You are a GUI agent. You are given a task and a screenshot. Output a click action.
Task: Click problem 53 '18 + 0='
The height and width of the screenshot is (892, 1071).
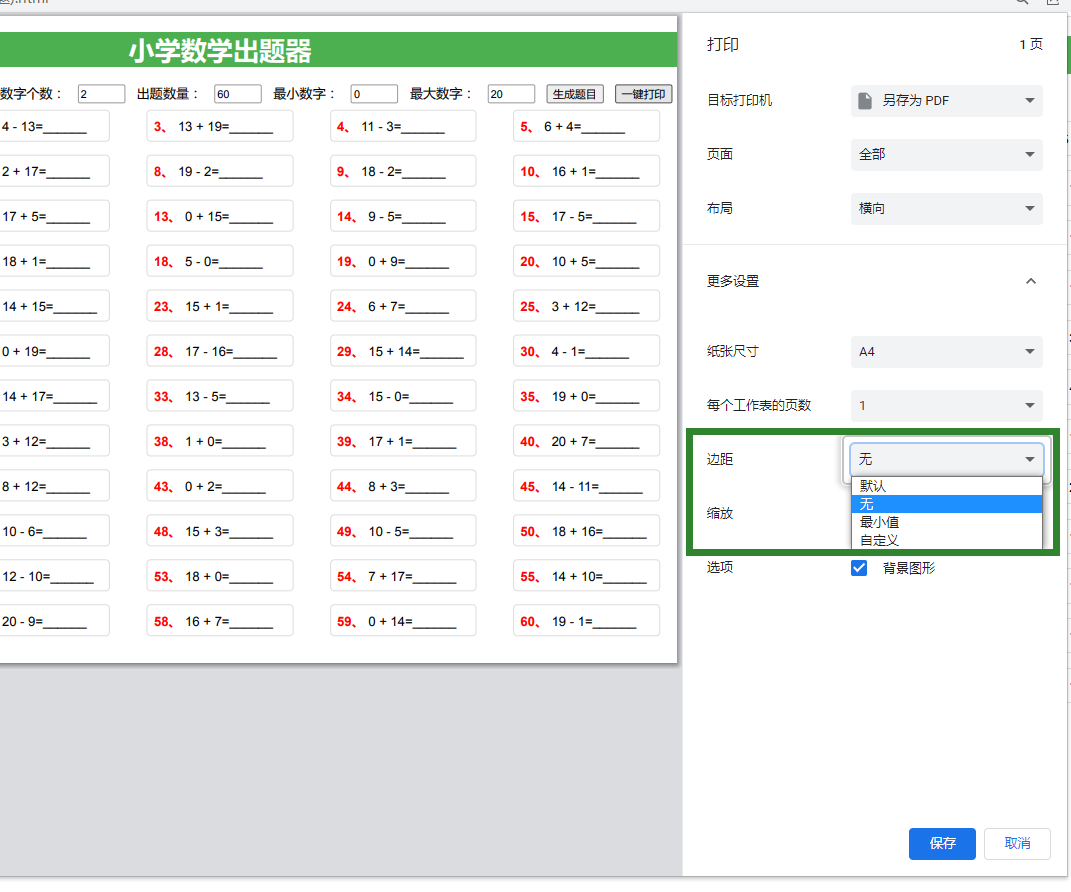coord(220,576)
